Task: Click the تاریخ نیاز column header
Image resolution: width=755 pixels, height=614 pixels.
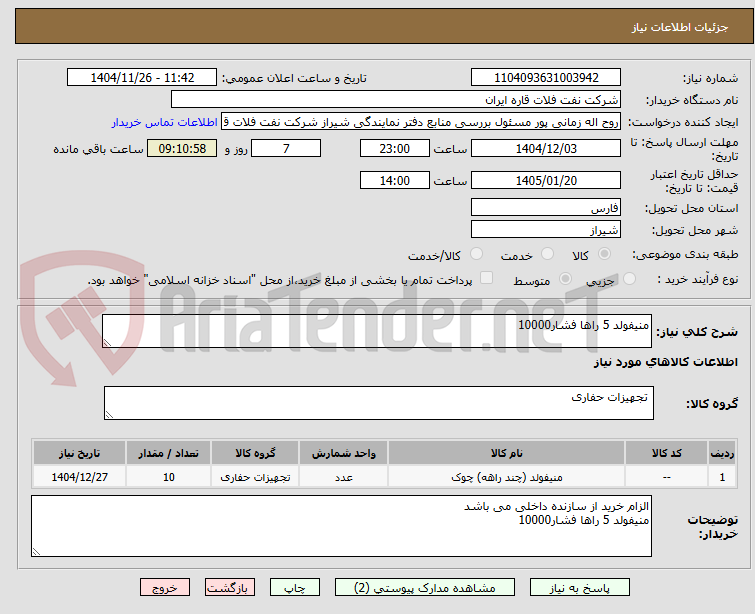Action: pyautogui.click(x=79, y=453)
